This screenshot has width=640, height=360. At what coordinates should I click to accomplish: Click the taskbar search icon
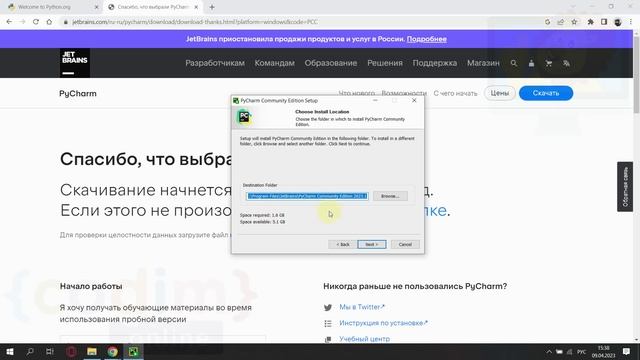point(30,351)
